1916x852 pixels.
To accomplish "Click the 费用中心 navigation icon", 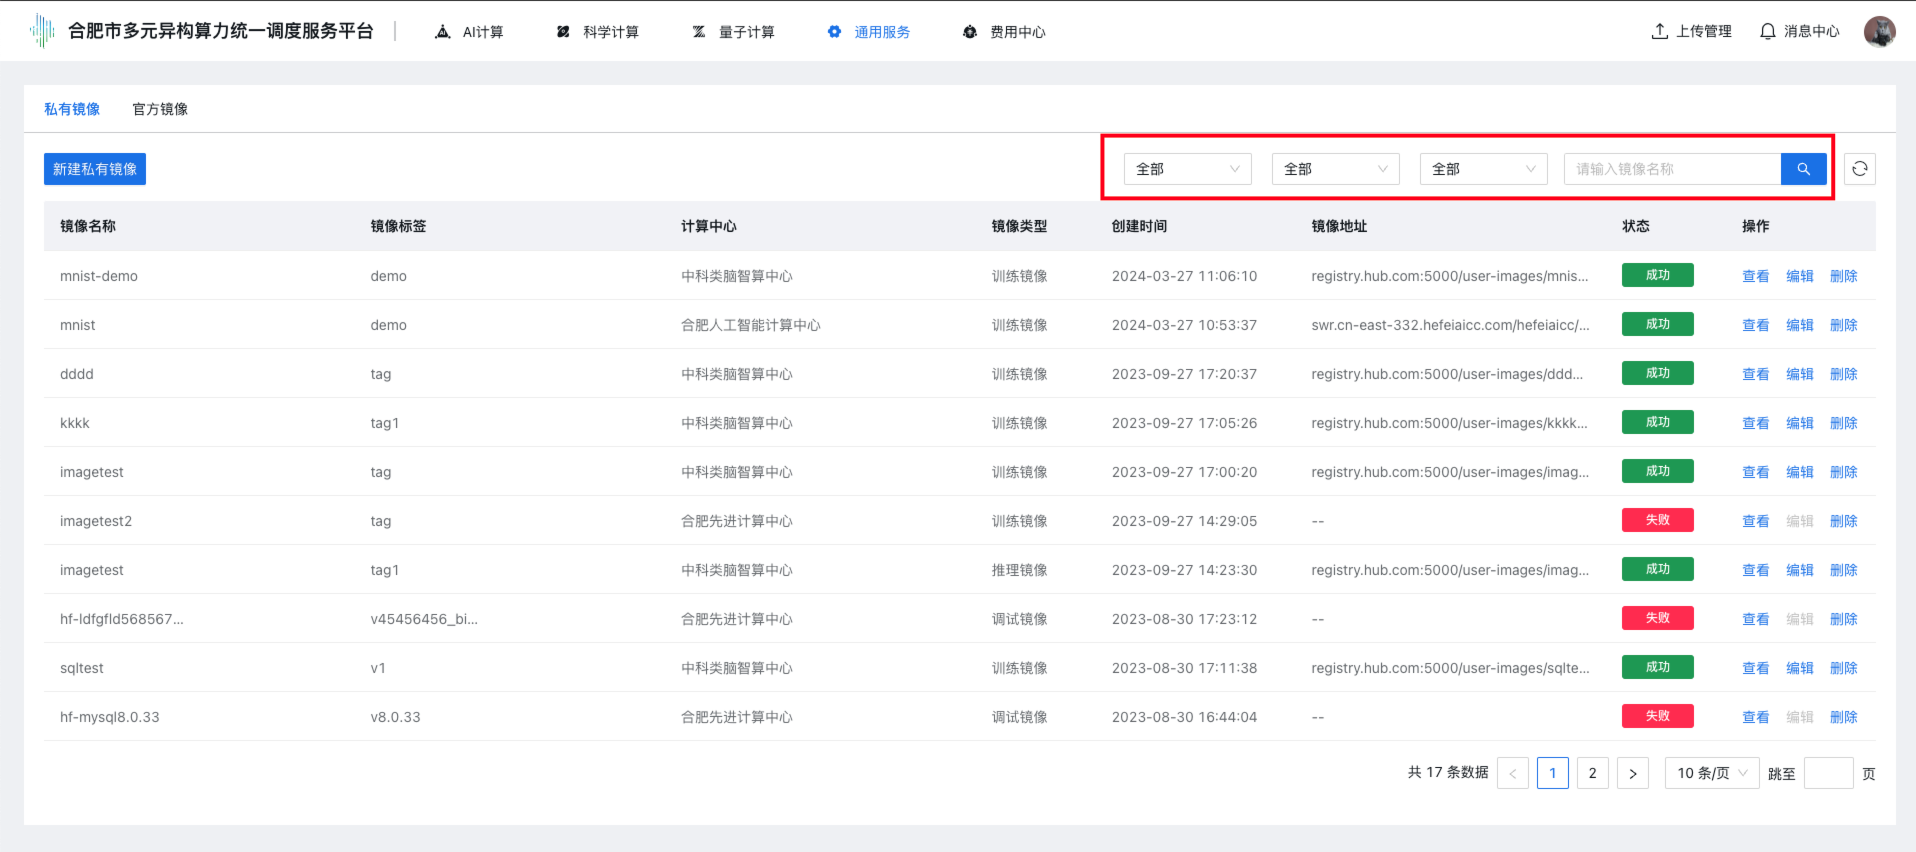I will coord(969,32).
